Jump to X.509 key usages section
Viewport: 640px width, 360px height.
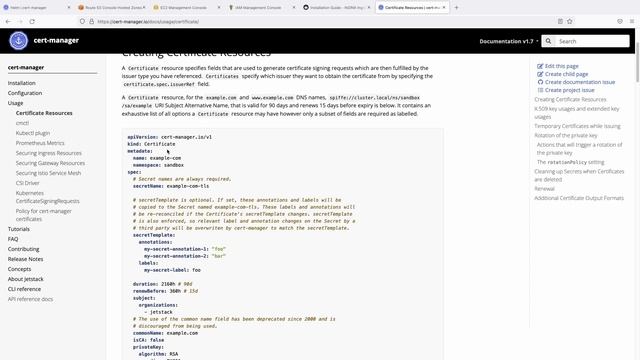pos(576,113)
